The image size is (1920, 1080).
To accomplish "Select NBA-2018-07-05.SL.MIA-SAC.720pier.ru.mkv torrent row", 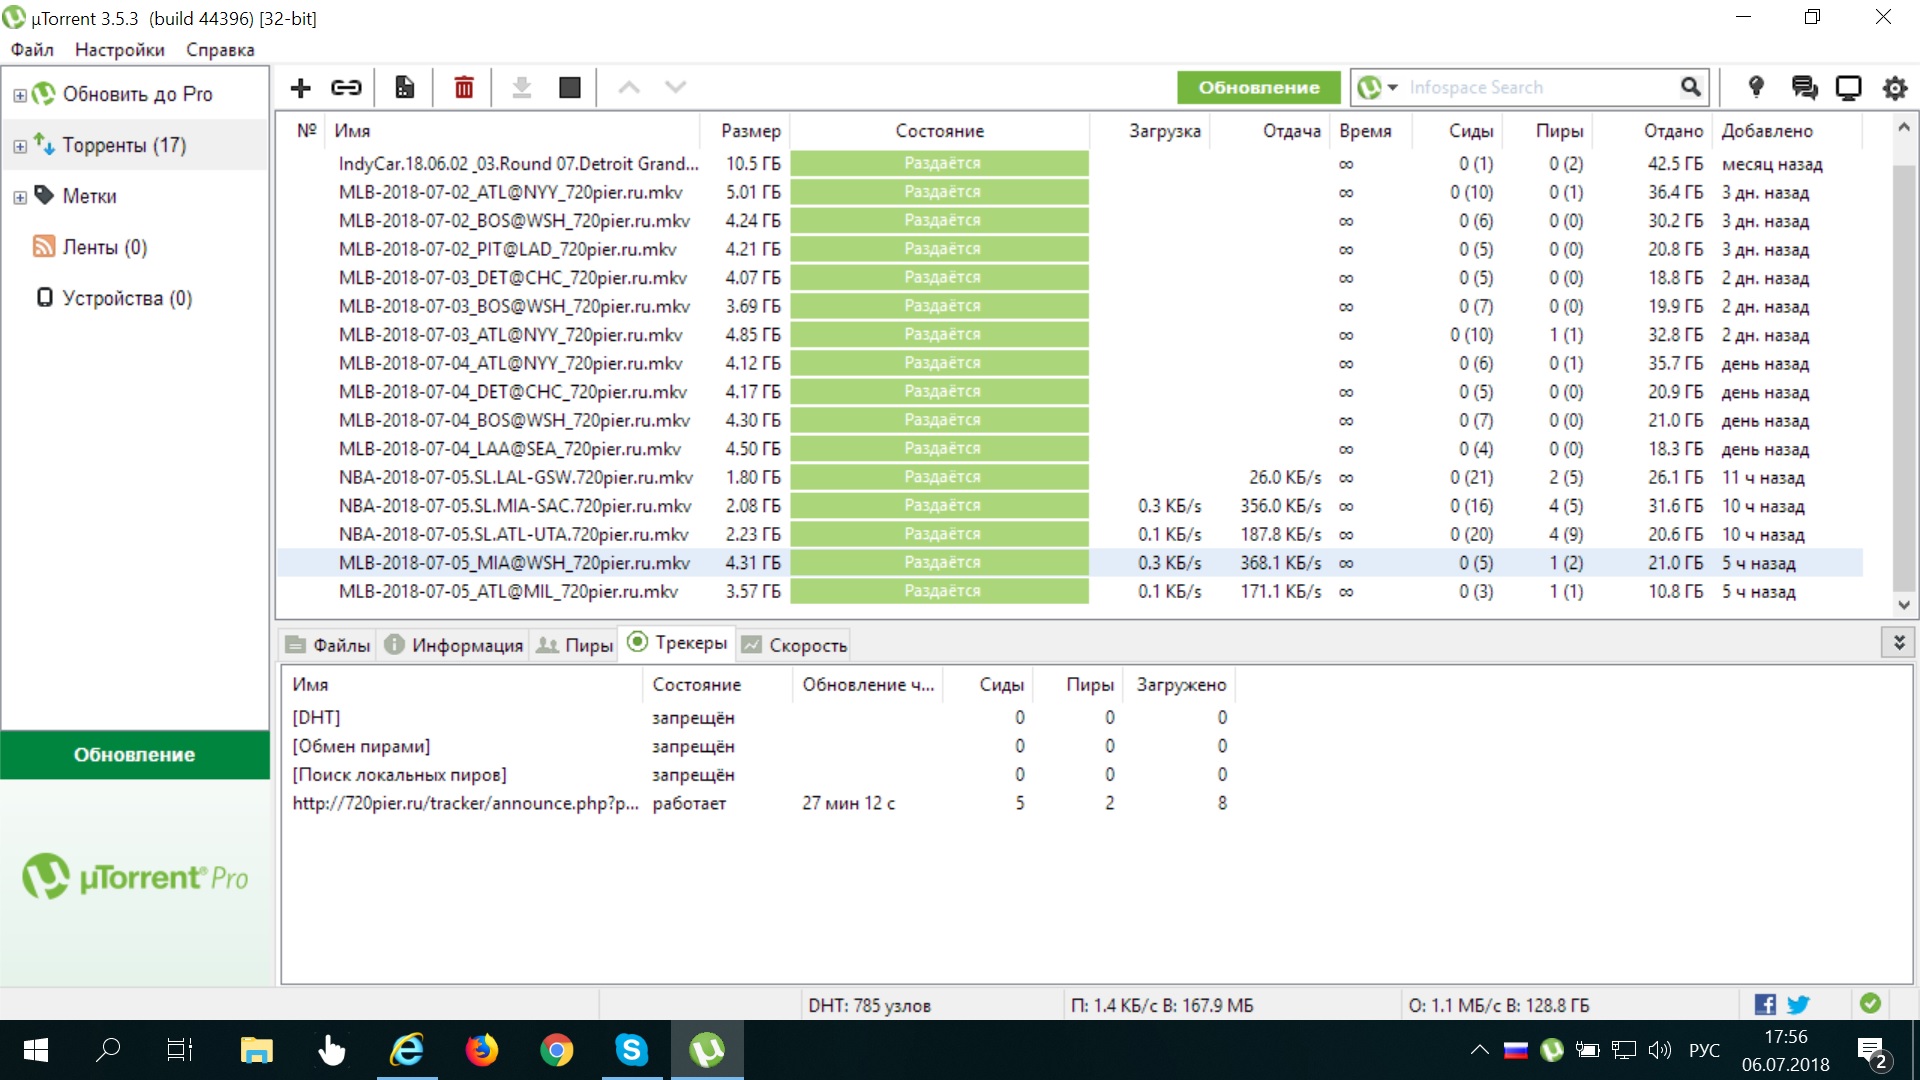I will [x=1069, y=506].
